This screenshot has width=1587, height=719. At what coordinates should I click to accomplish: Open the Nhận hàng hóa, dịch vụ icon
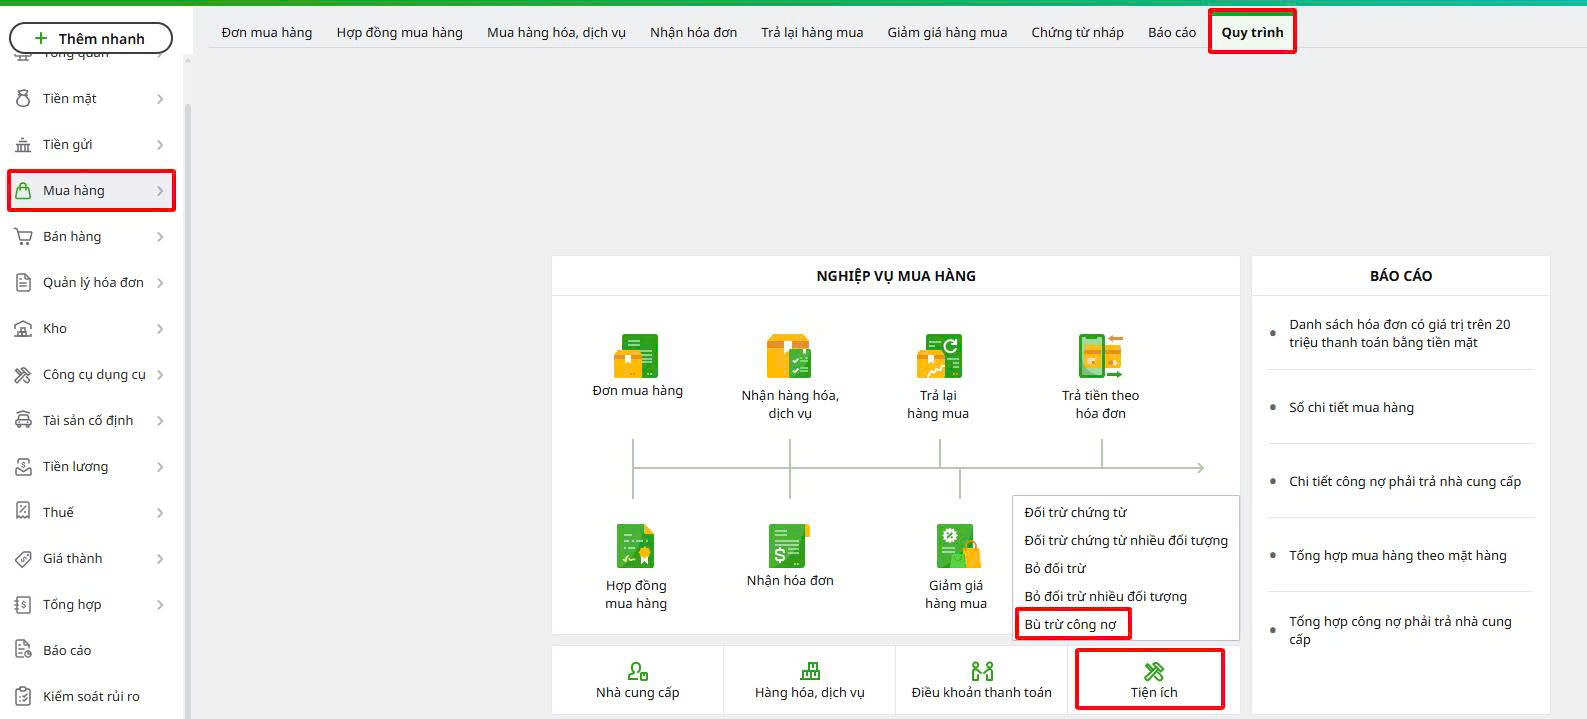pos(789,356)
